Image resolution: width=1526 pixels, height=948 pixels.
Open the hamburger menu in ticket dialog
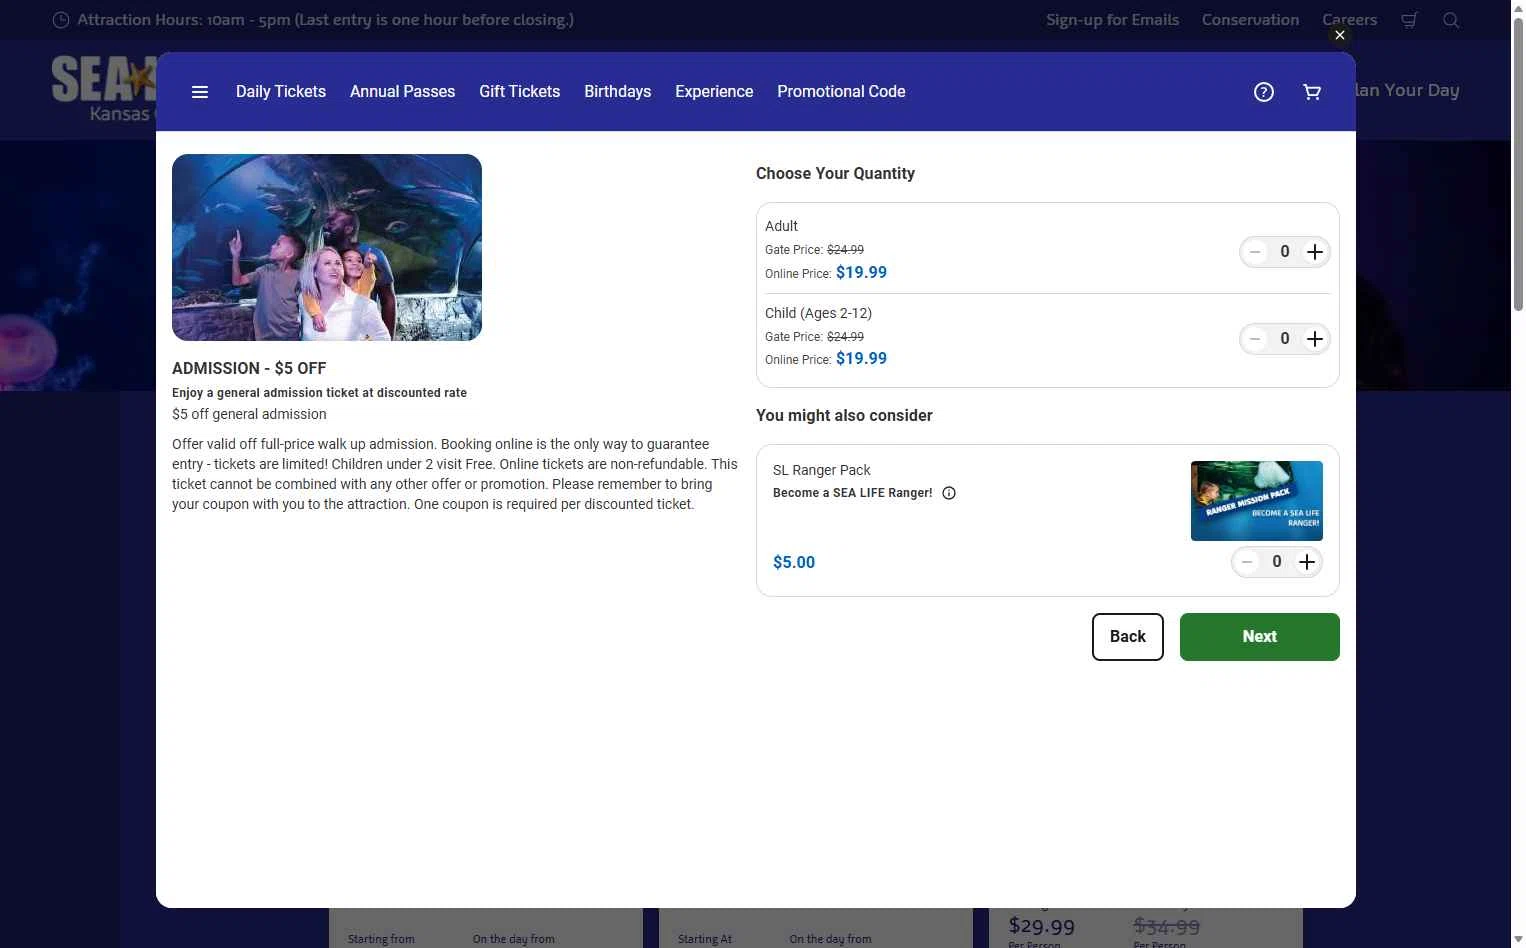pyautogui.click(x=200, y=92)
